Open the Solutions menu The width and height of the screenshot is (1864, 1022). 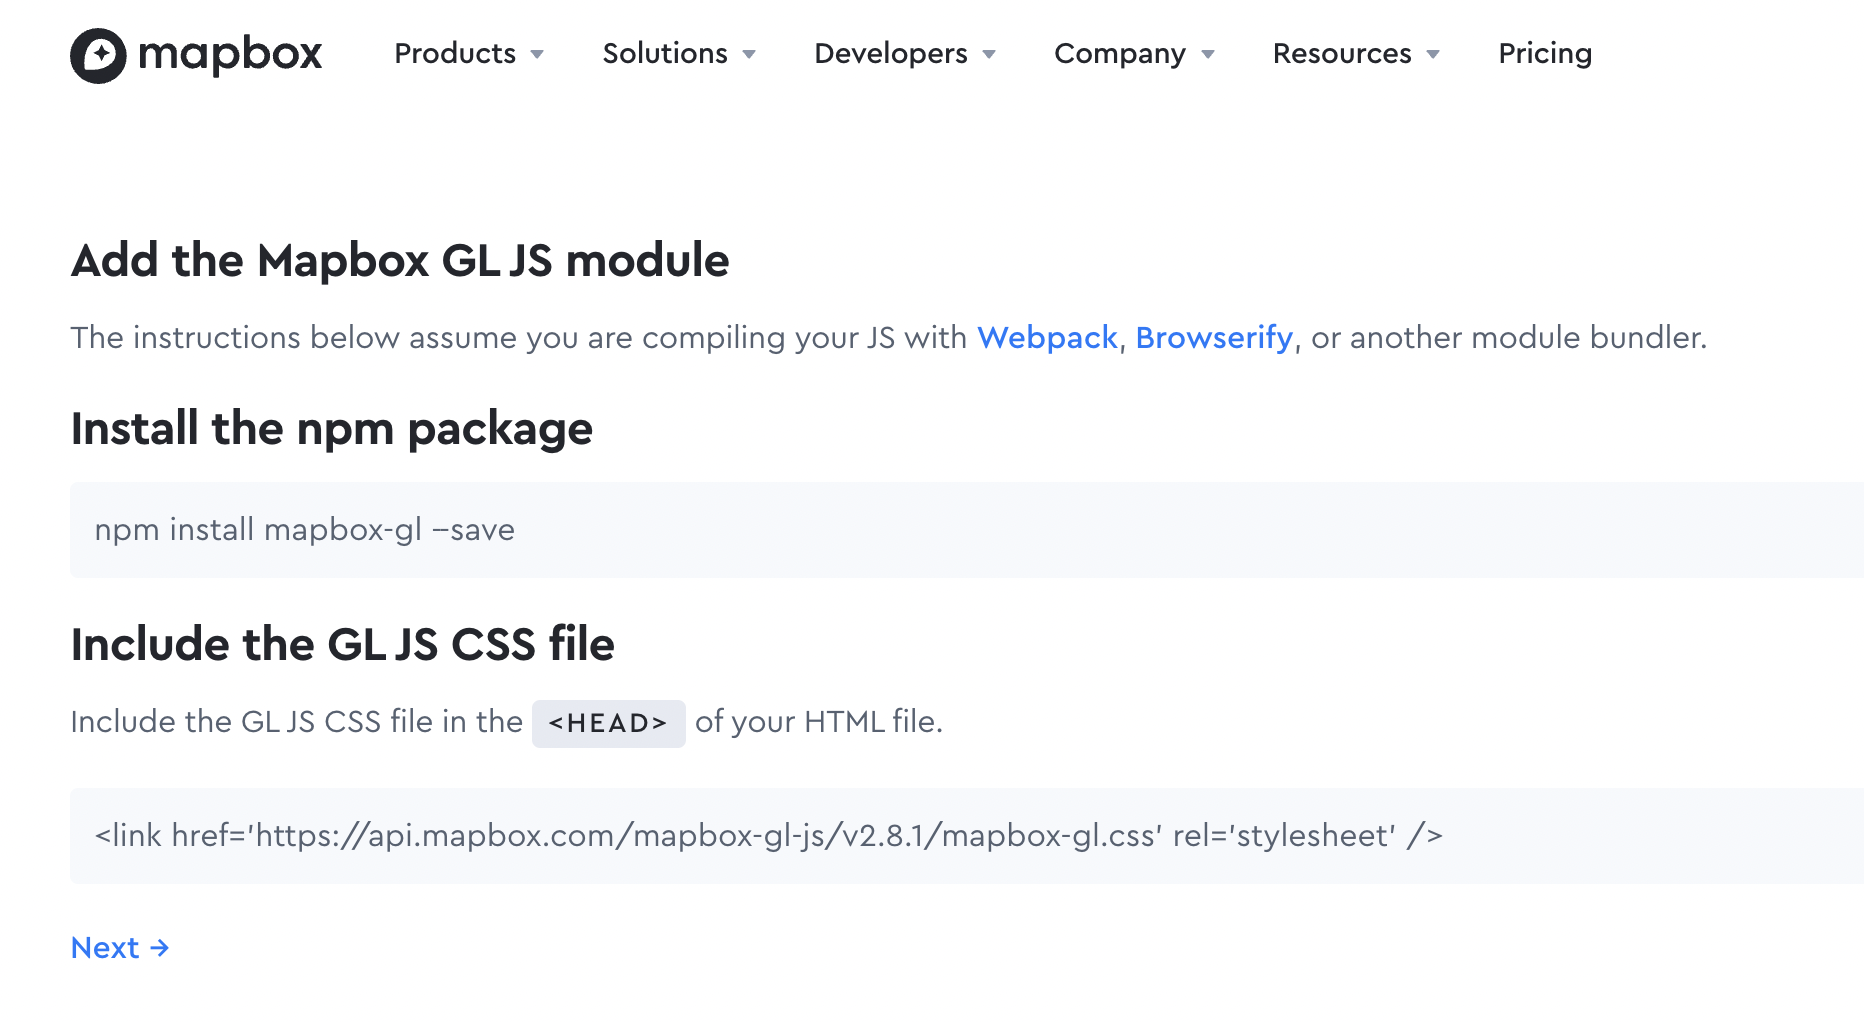pyautogui.click(x=665, y=53)
